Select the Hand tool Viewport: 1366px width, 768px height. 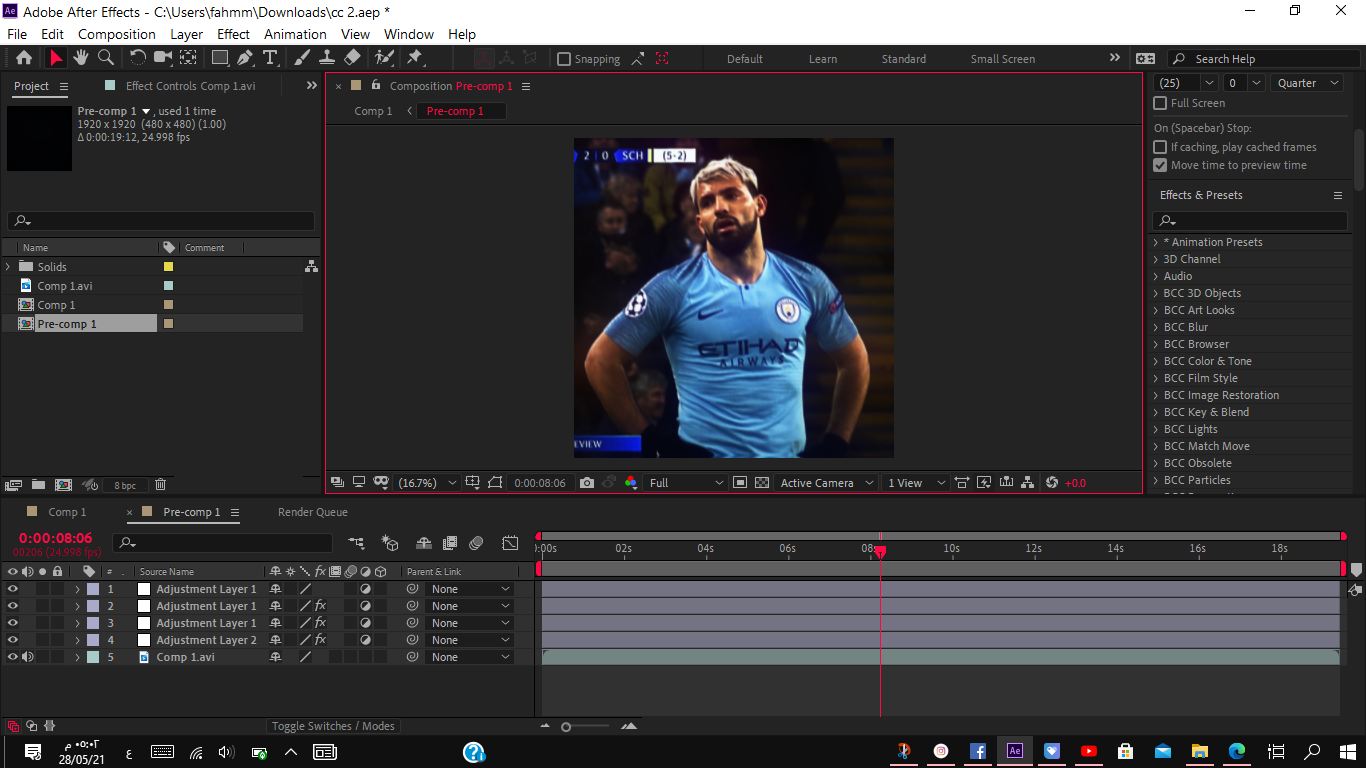(x=81, y=58)
